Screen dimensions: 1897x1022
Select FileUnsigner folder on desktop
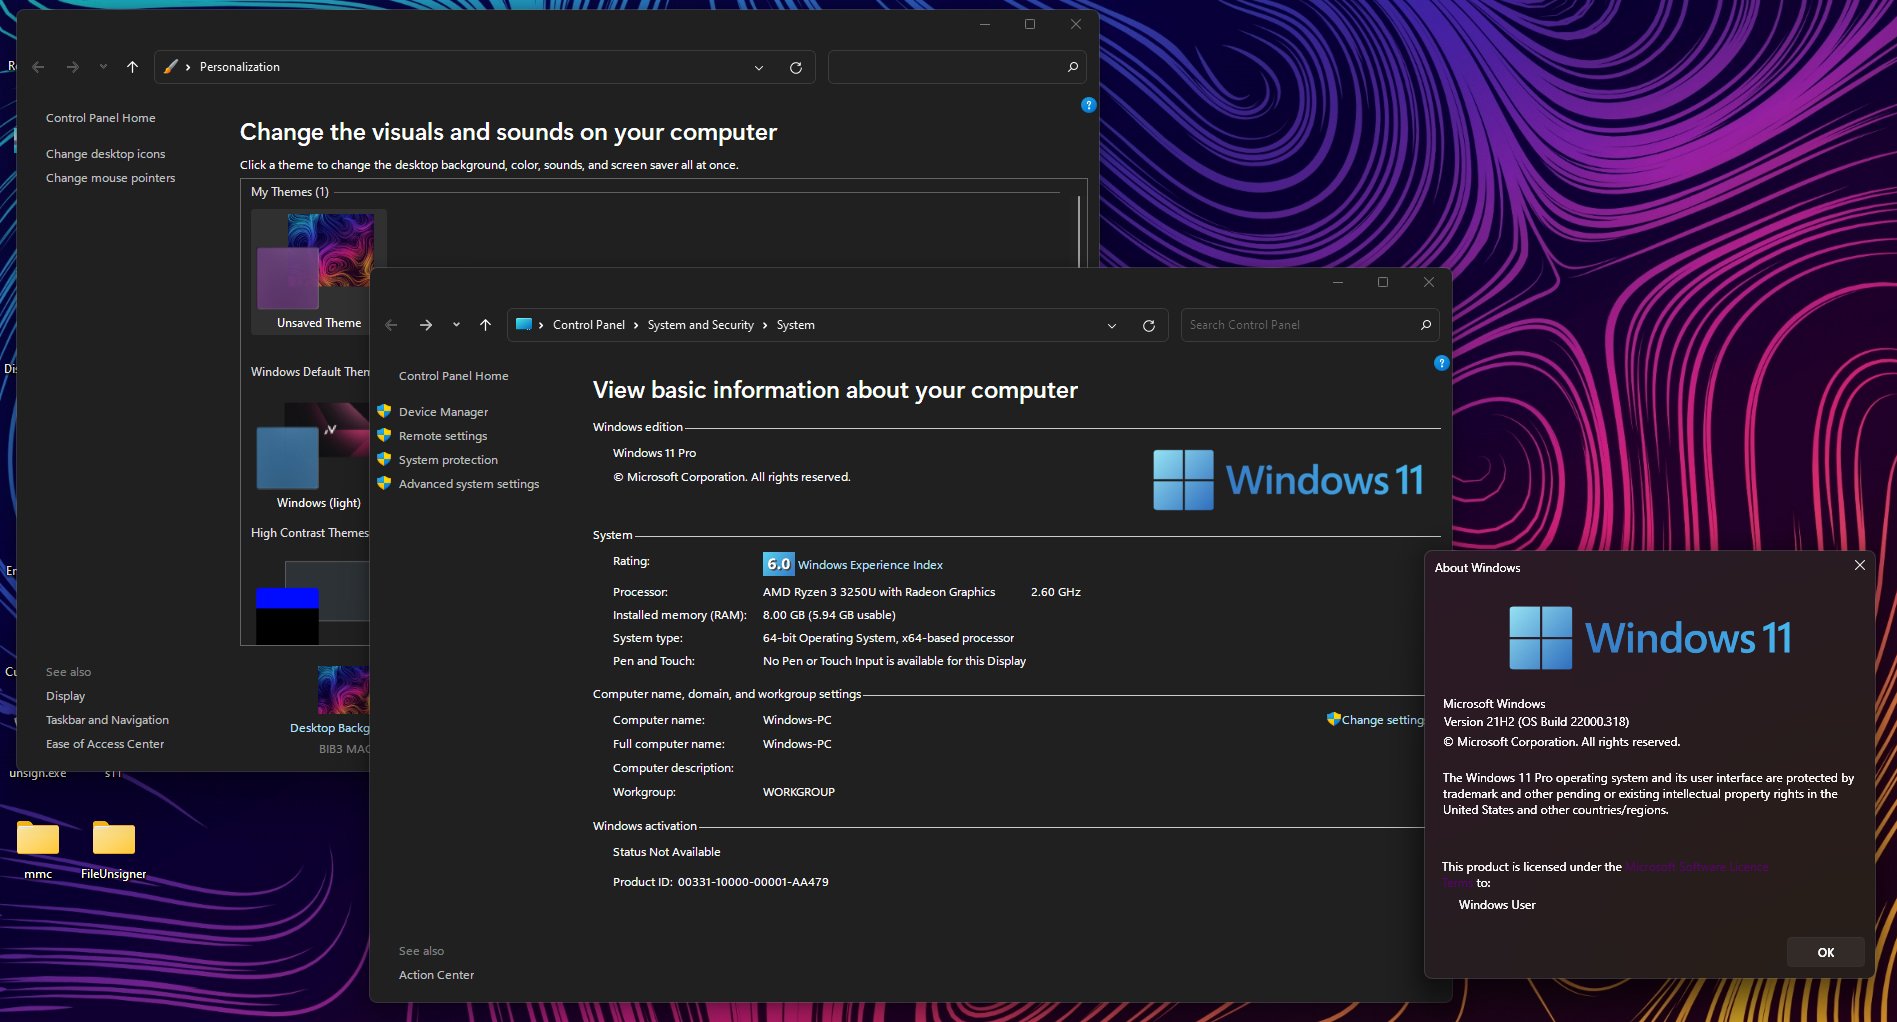(113, 849)
